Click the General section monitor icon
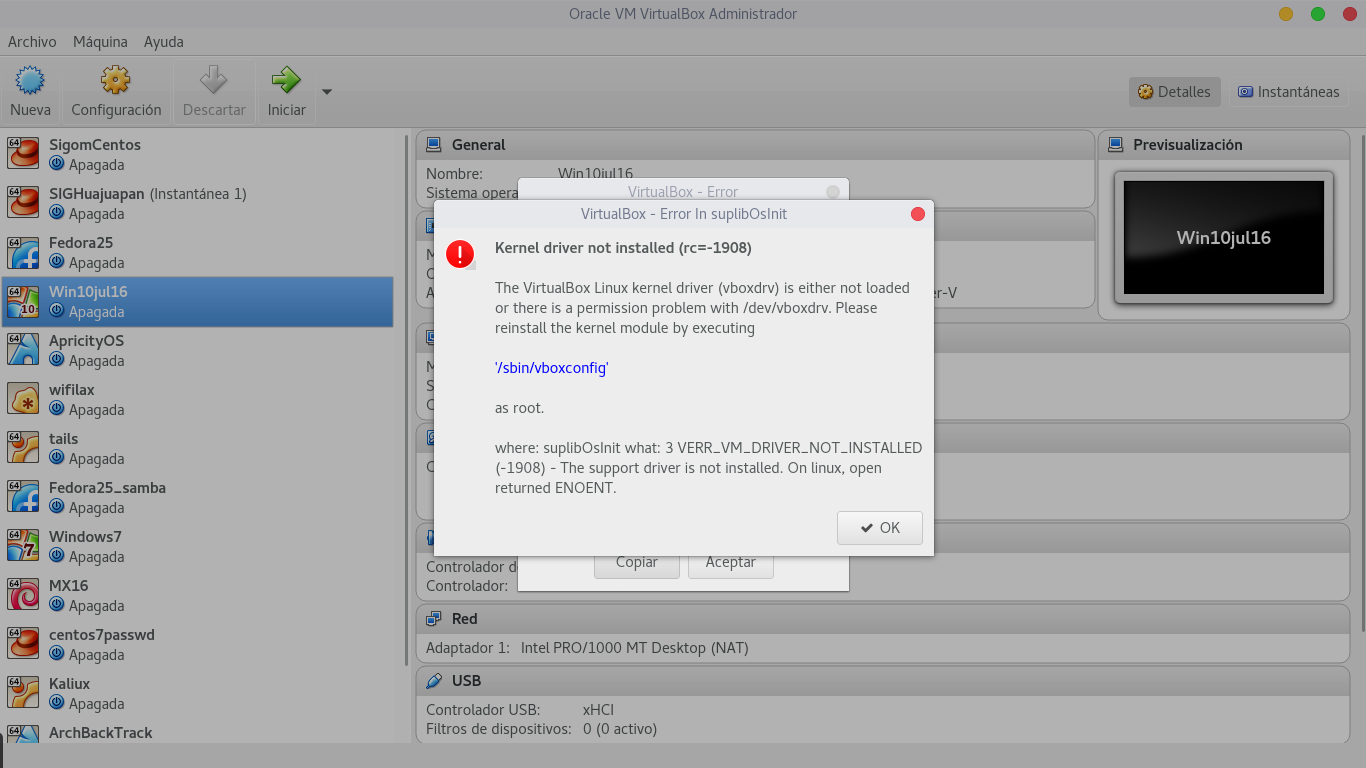1366x768 pixels. [x=434, y=145]
